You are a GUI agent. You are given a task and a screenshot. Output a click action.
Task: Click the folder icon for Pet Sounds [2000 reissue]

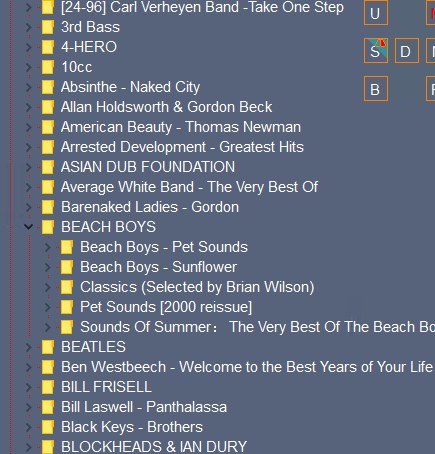pos(67,307)
